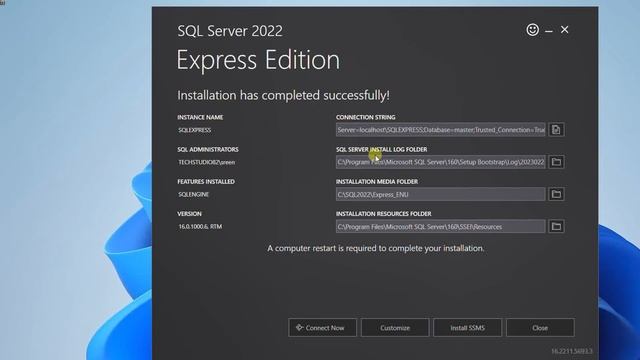Open the SQL Server install log folder
640x360 pixels.
tap(556, 162)
